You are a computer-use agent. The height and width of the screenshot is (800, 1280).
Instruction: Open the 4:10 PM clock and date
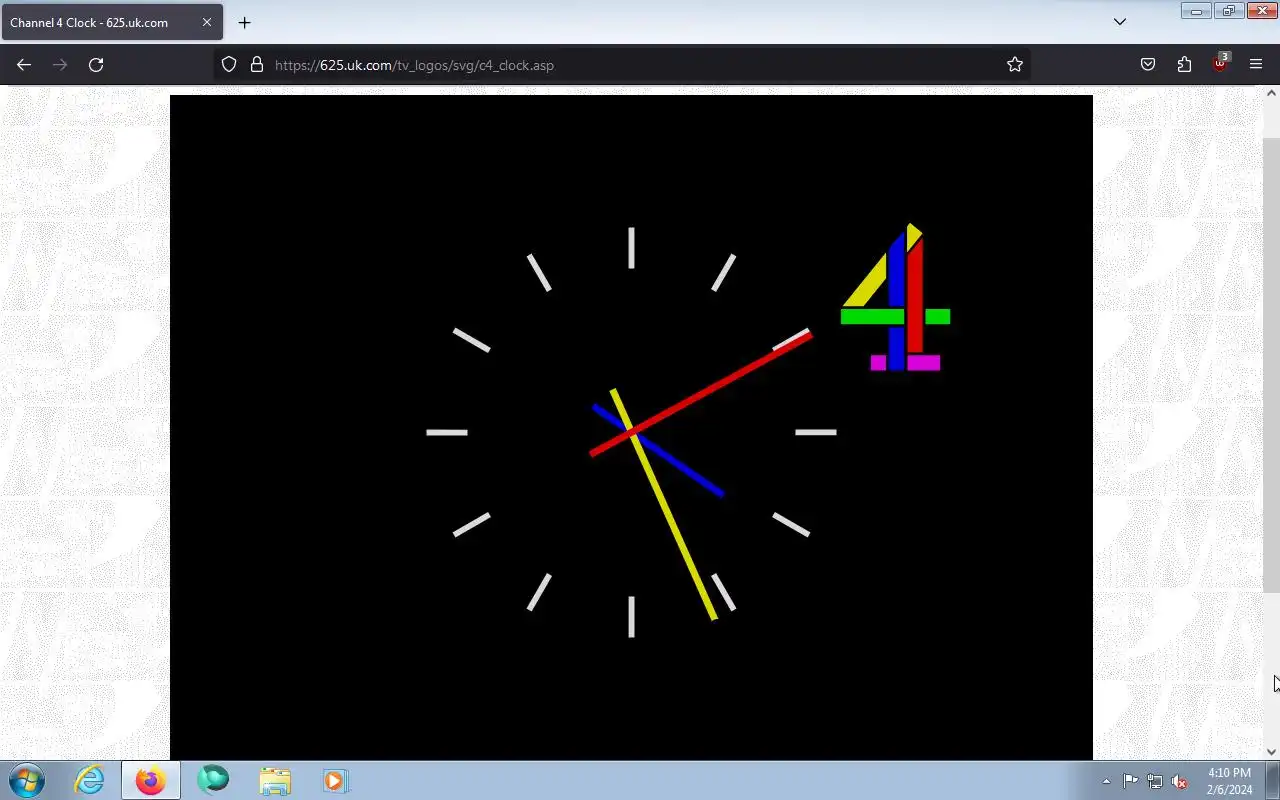1229,781
